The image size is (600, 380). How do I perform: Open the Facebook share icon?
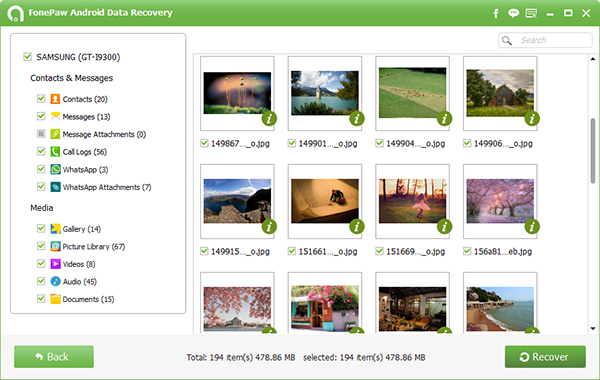click(x=496, y=14)
